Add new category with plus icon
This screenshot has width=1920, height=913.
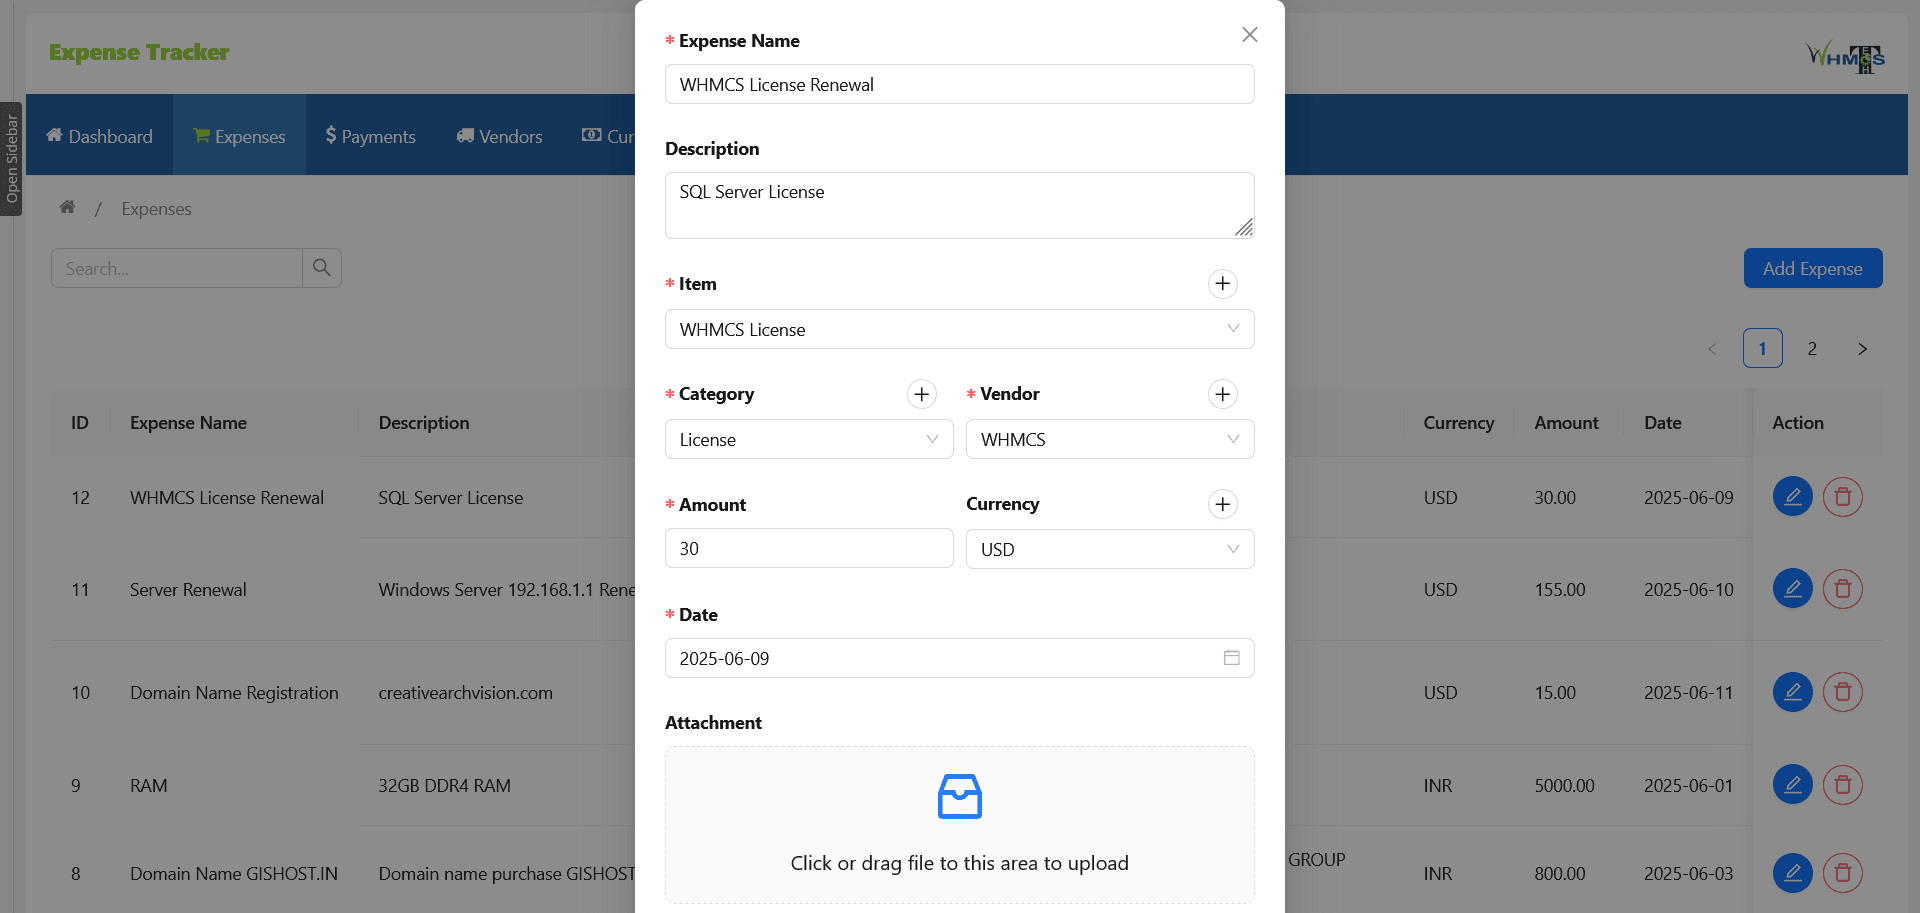[921, 394]
